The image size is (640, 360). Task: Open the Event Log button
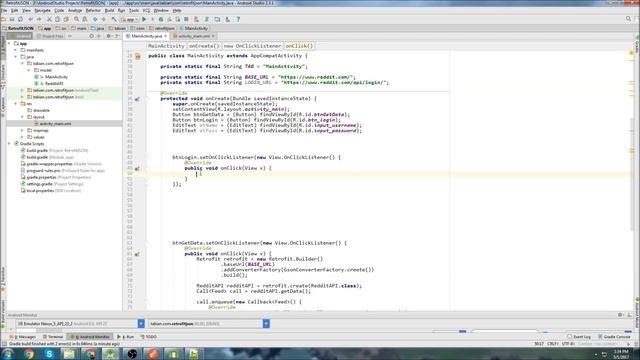pos(579,337)
